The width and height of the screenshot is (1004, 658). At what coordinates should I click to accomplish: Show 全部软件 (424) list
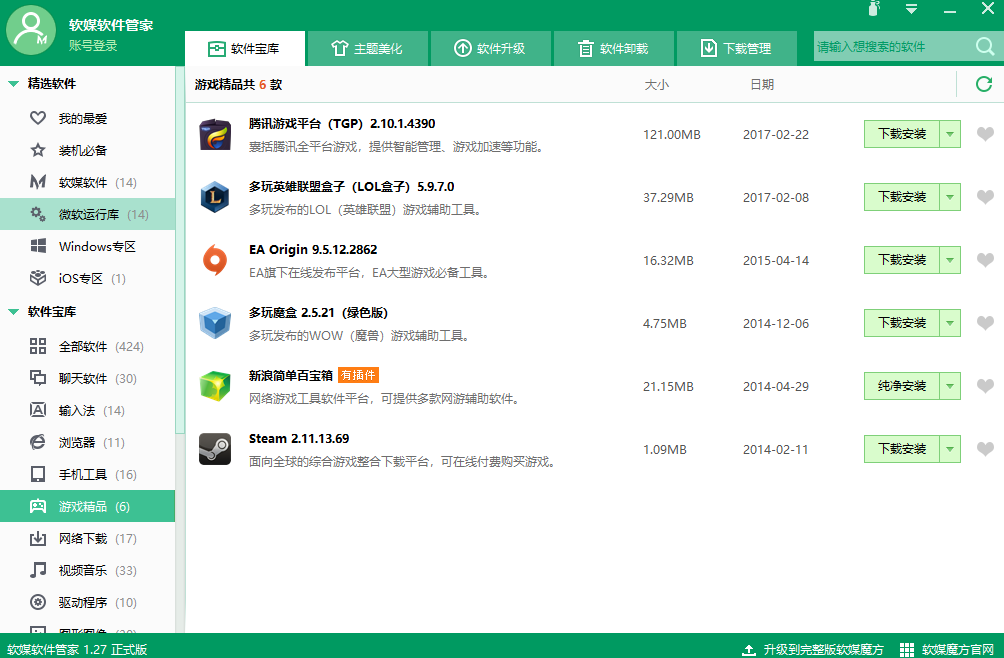(88, 346)
